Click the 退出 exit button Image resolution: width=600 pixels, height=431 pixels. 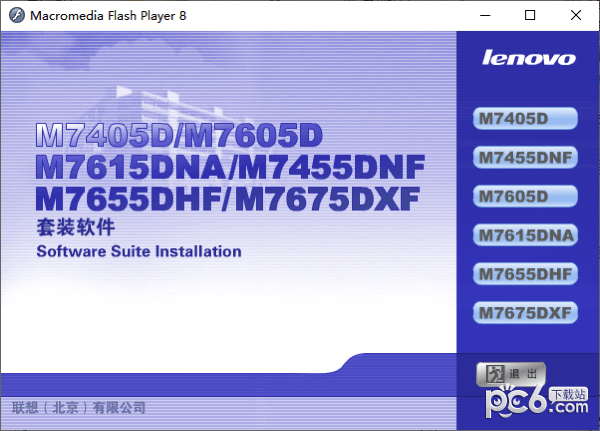coord(511,374)
